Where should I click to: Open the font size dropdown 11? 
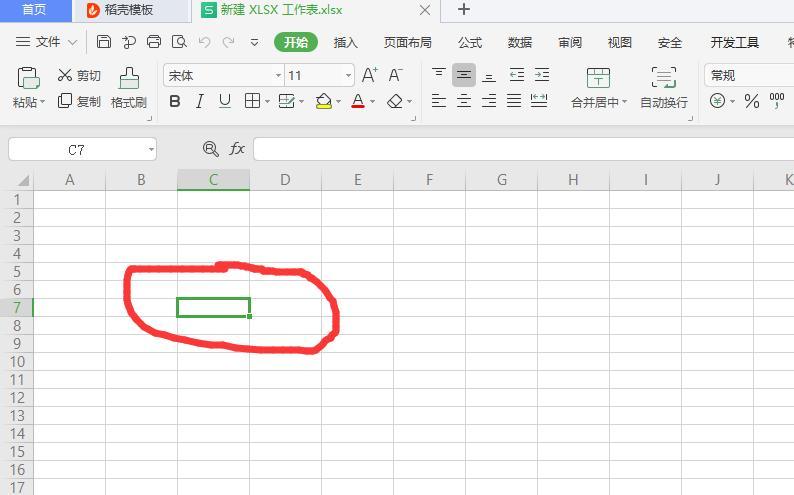tap(348, 75)
